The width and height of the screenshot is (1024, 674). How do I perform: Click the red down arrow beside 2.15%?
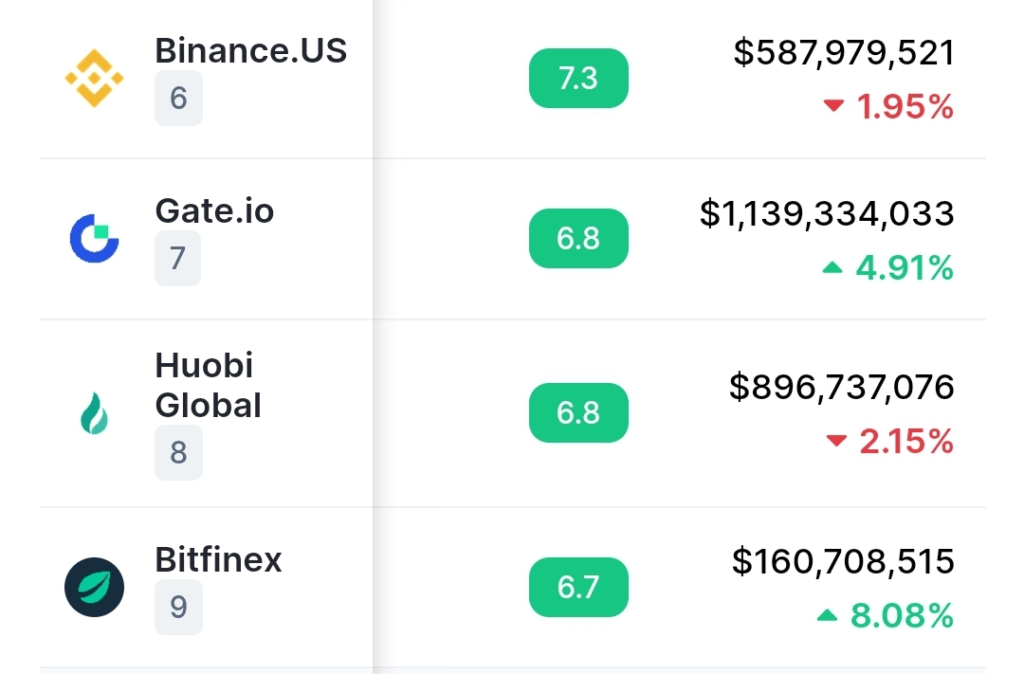tap(837, 441)
